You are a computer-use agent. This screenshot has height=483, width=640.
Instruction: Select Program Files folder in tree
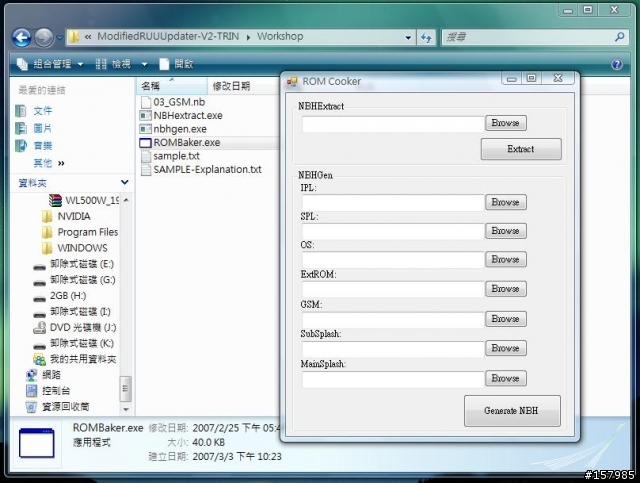point(80,232)
